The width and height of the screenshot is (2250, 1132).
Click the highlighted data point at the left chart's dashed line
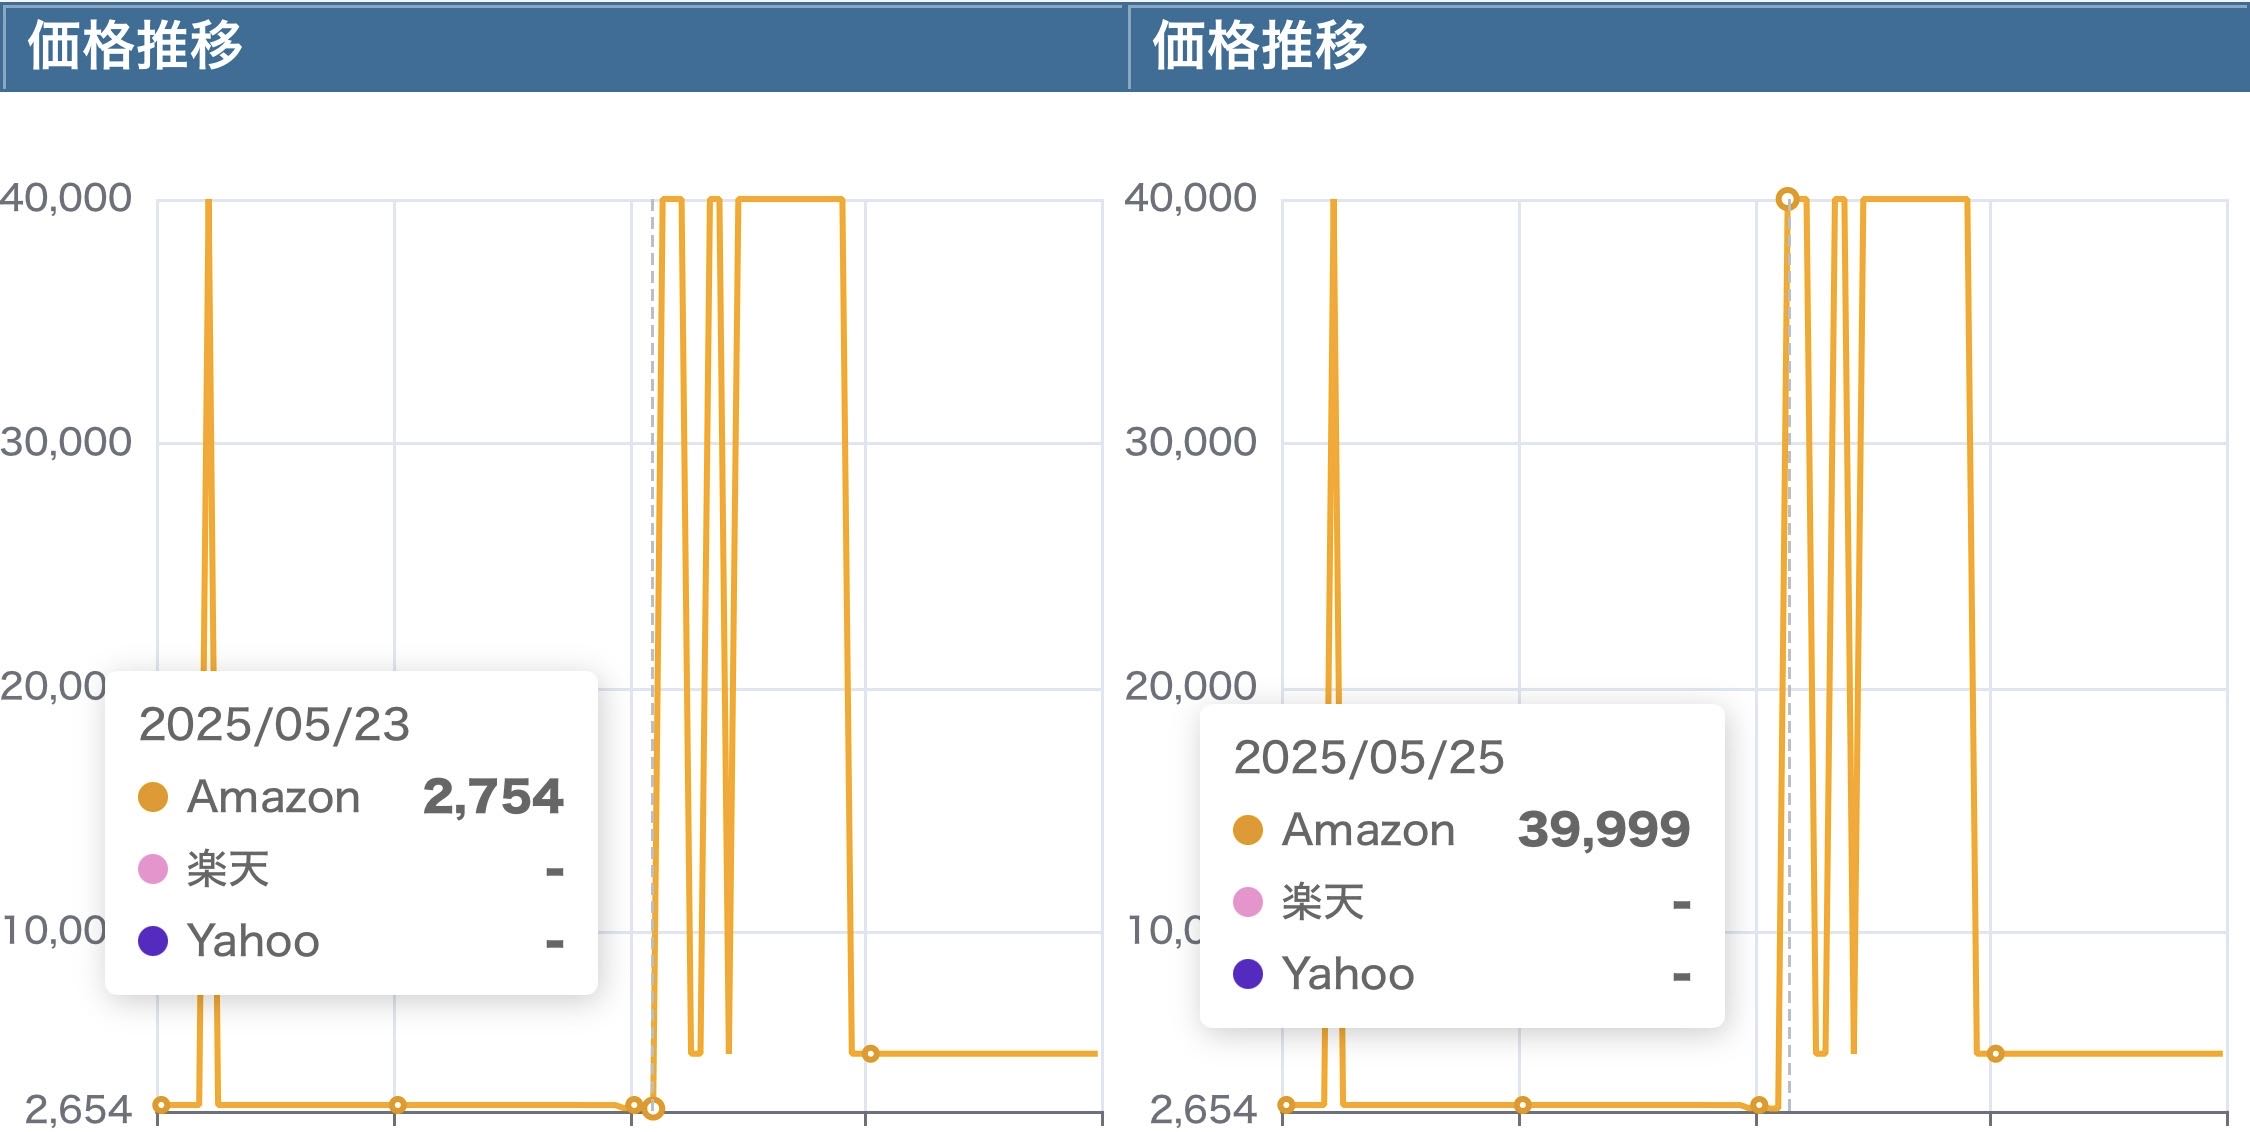[653, 1108]
